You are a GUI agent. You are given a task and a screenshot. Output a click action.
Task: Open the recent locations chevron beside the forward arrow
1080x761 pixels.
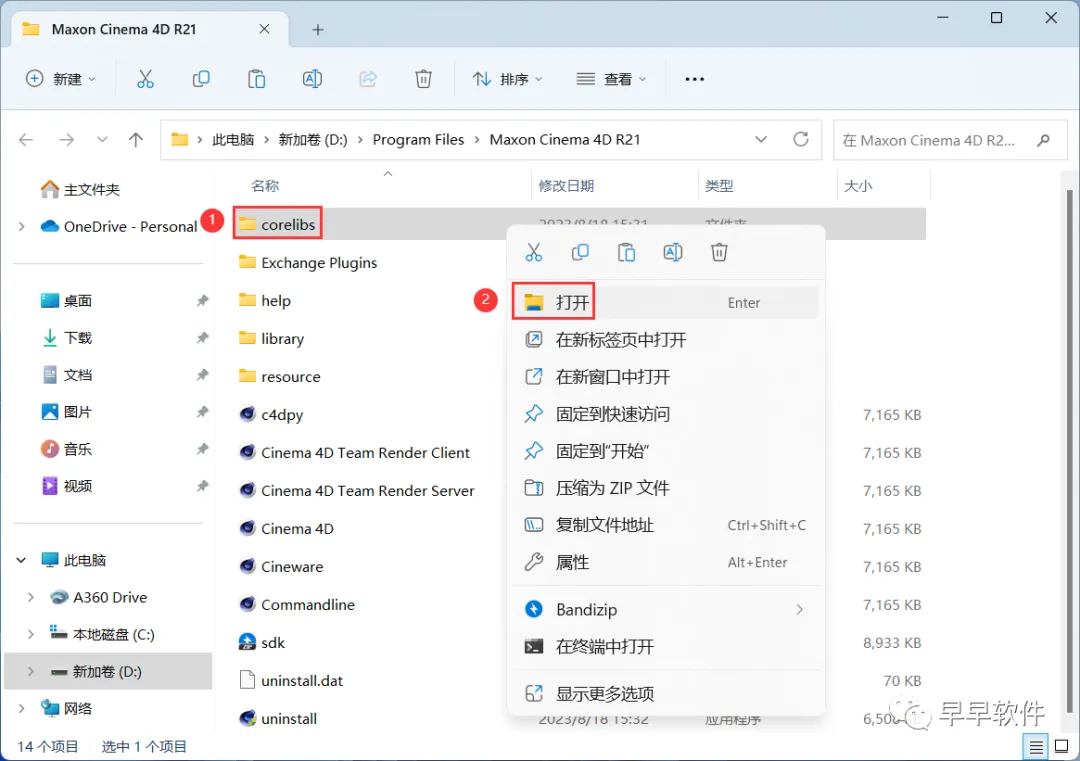point(102,140)
